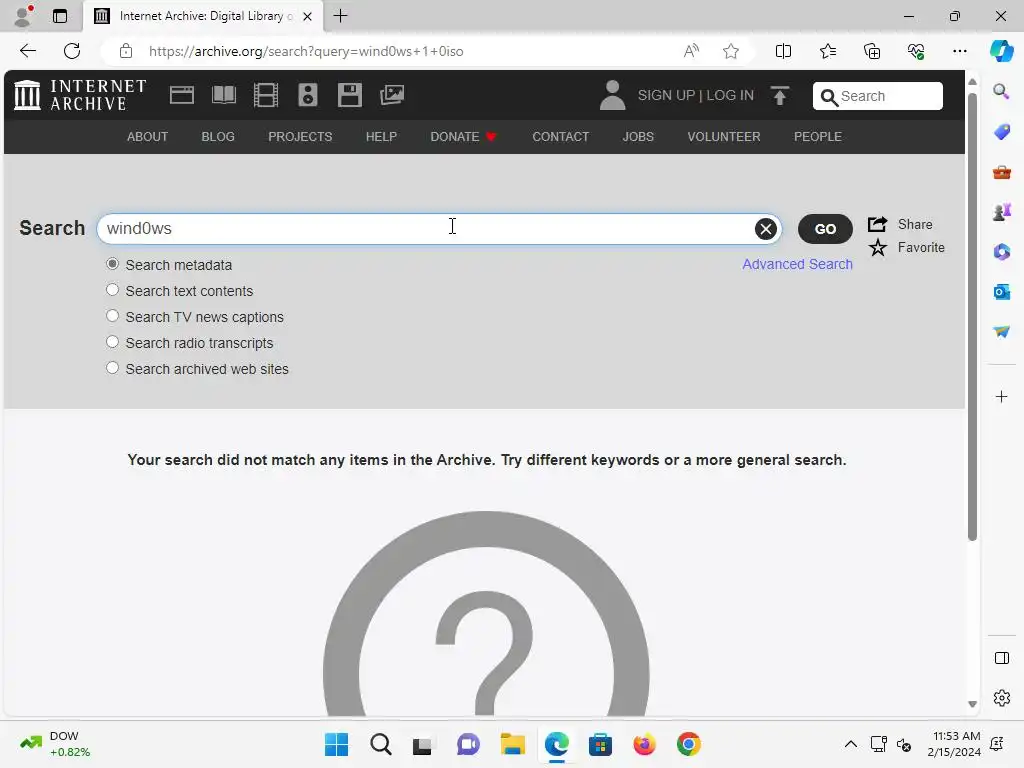Add this page to favorites star
Viewport: 1024px width, 768px height.
click(x=731, y=51)
